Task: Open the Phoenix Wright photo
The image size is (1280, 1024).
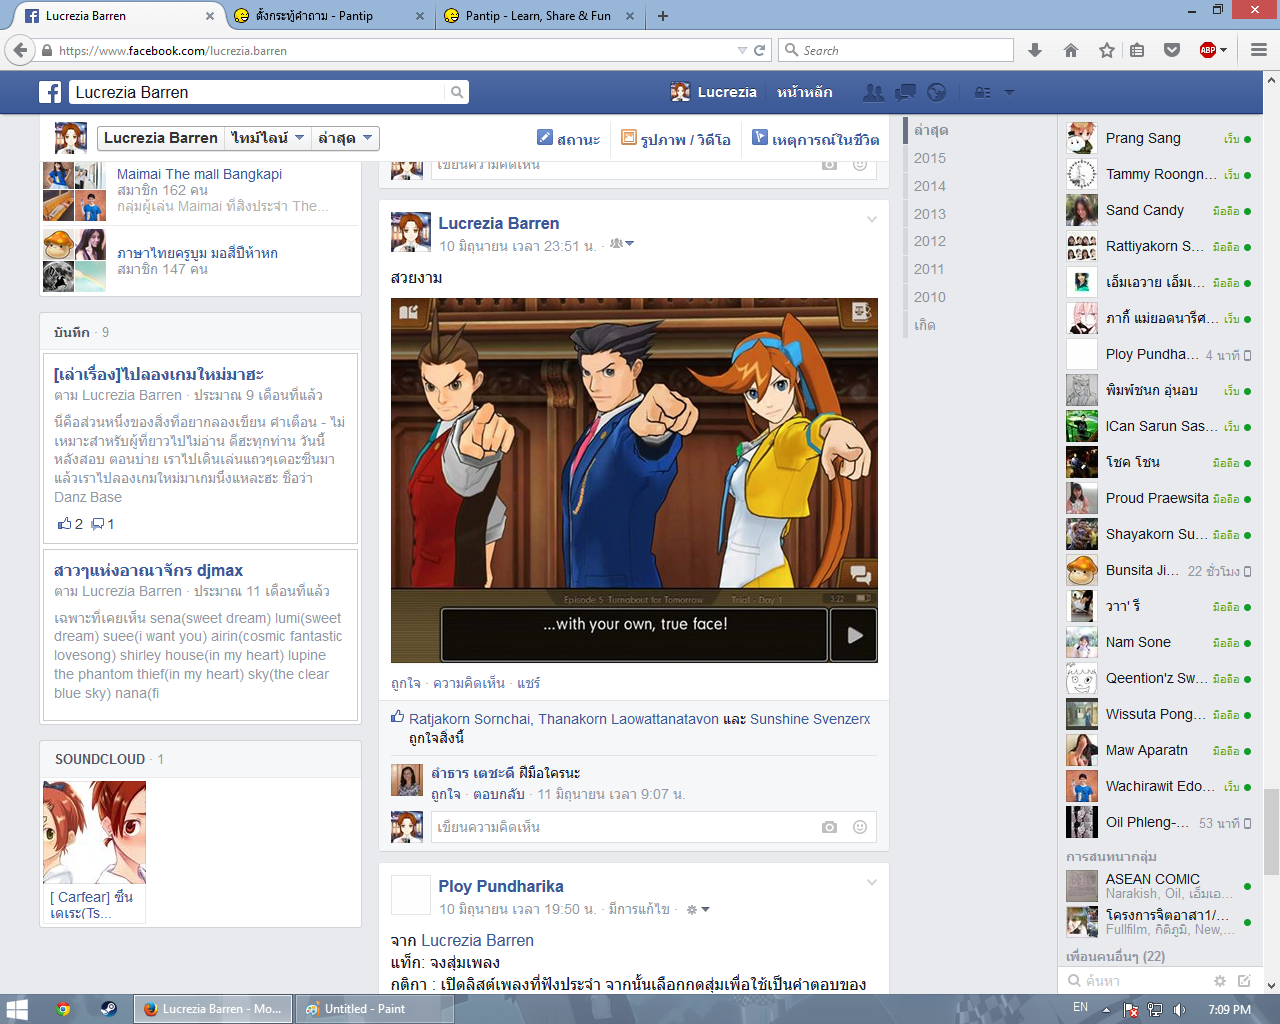Action: tap(634, 480)
